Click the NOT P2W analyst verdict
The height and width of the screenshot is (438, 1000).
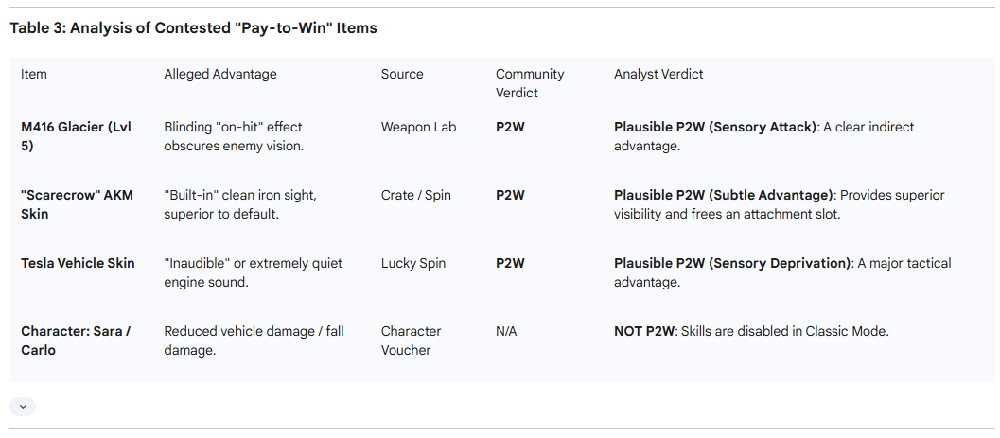click(646, 331)
